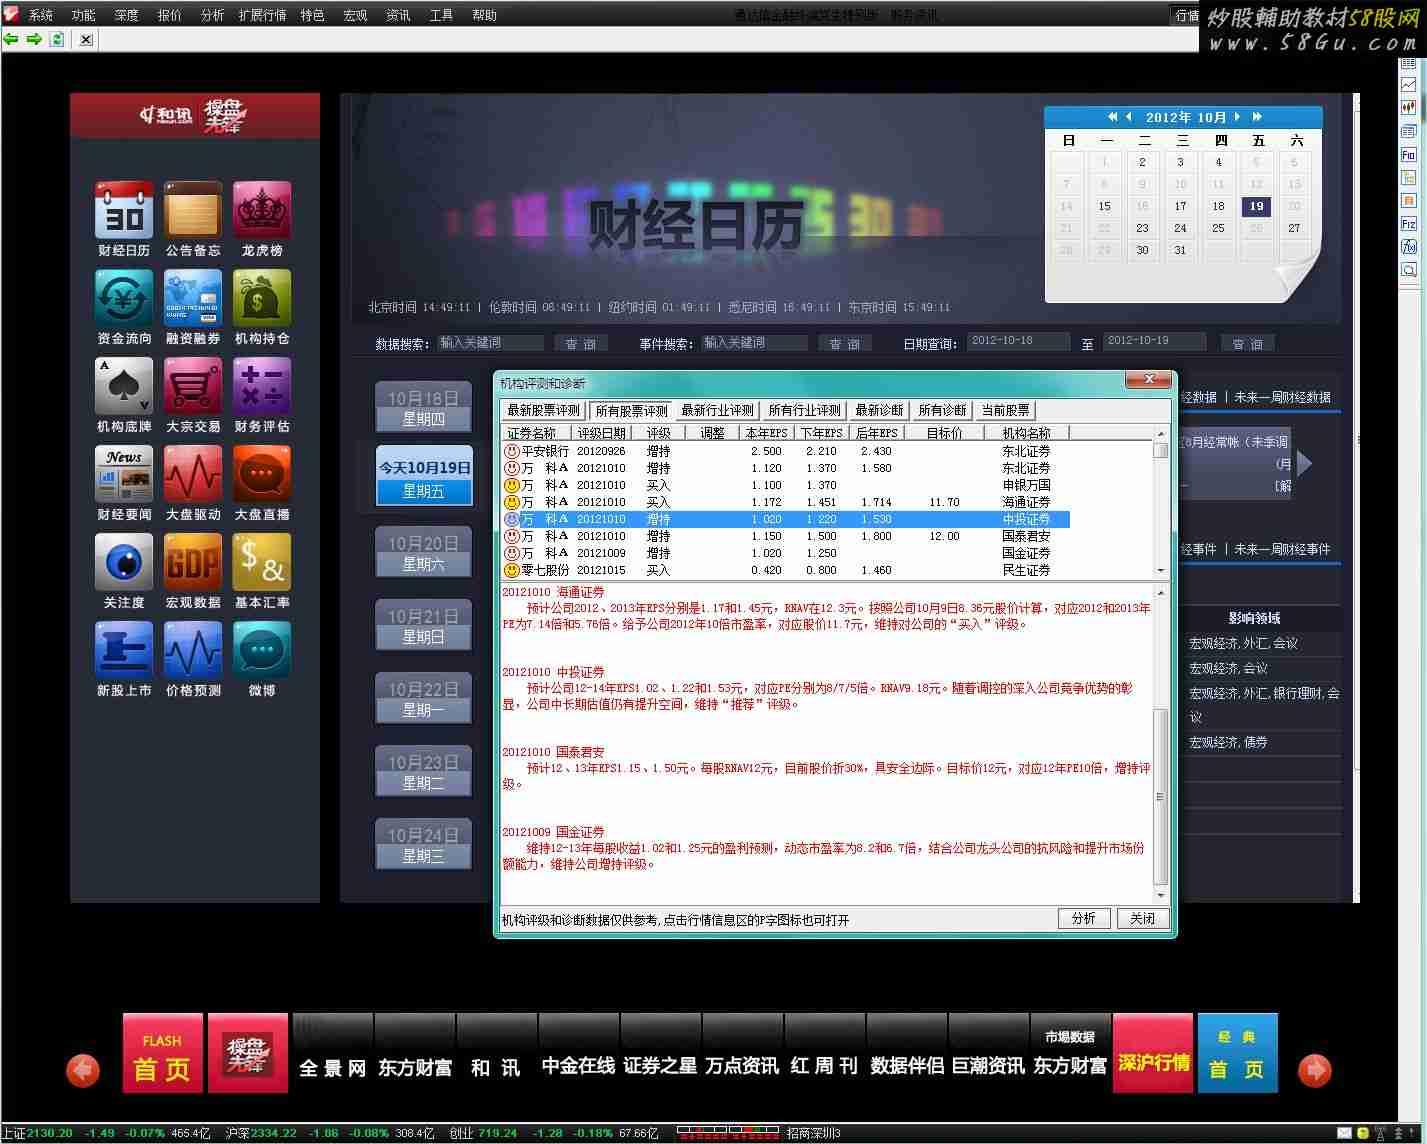Viewport: 1427px width, 1144px height.
Task: Open the 系统 menu
Action: (x=40, y=15)
